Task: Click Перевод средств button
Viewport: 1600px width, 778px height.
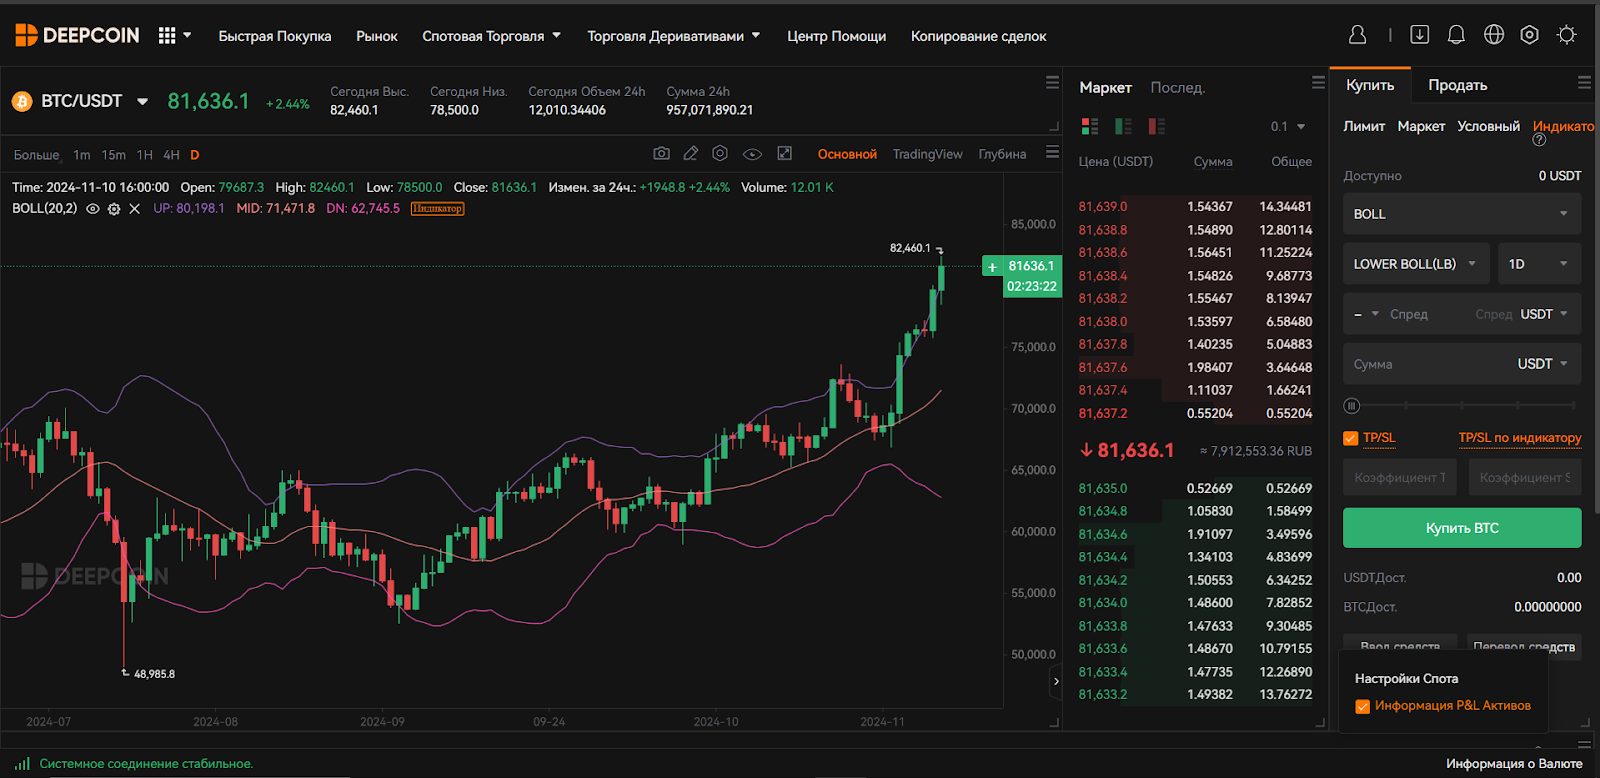Action: point(1524,646)
